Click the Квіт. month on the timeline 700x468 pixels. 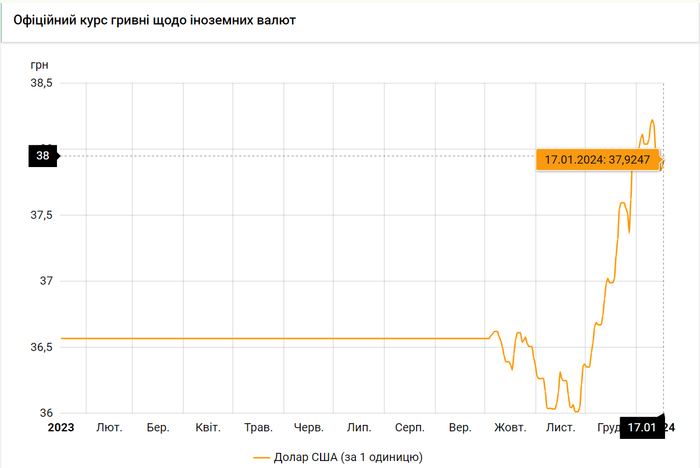(208, 427)
